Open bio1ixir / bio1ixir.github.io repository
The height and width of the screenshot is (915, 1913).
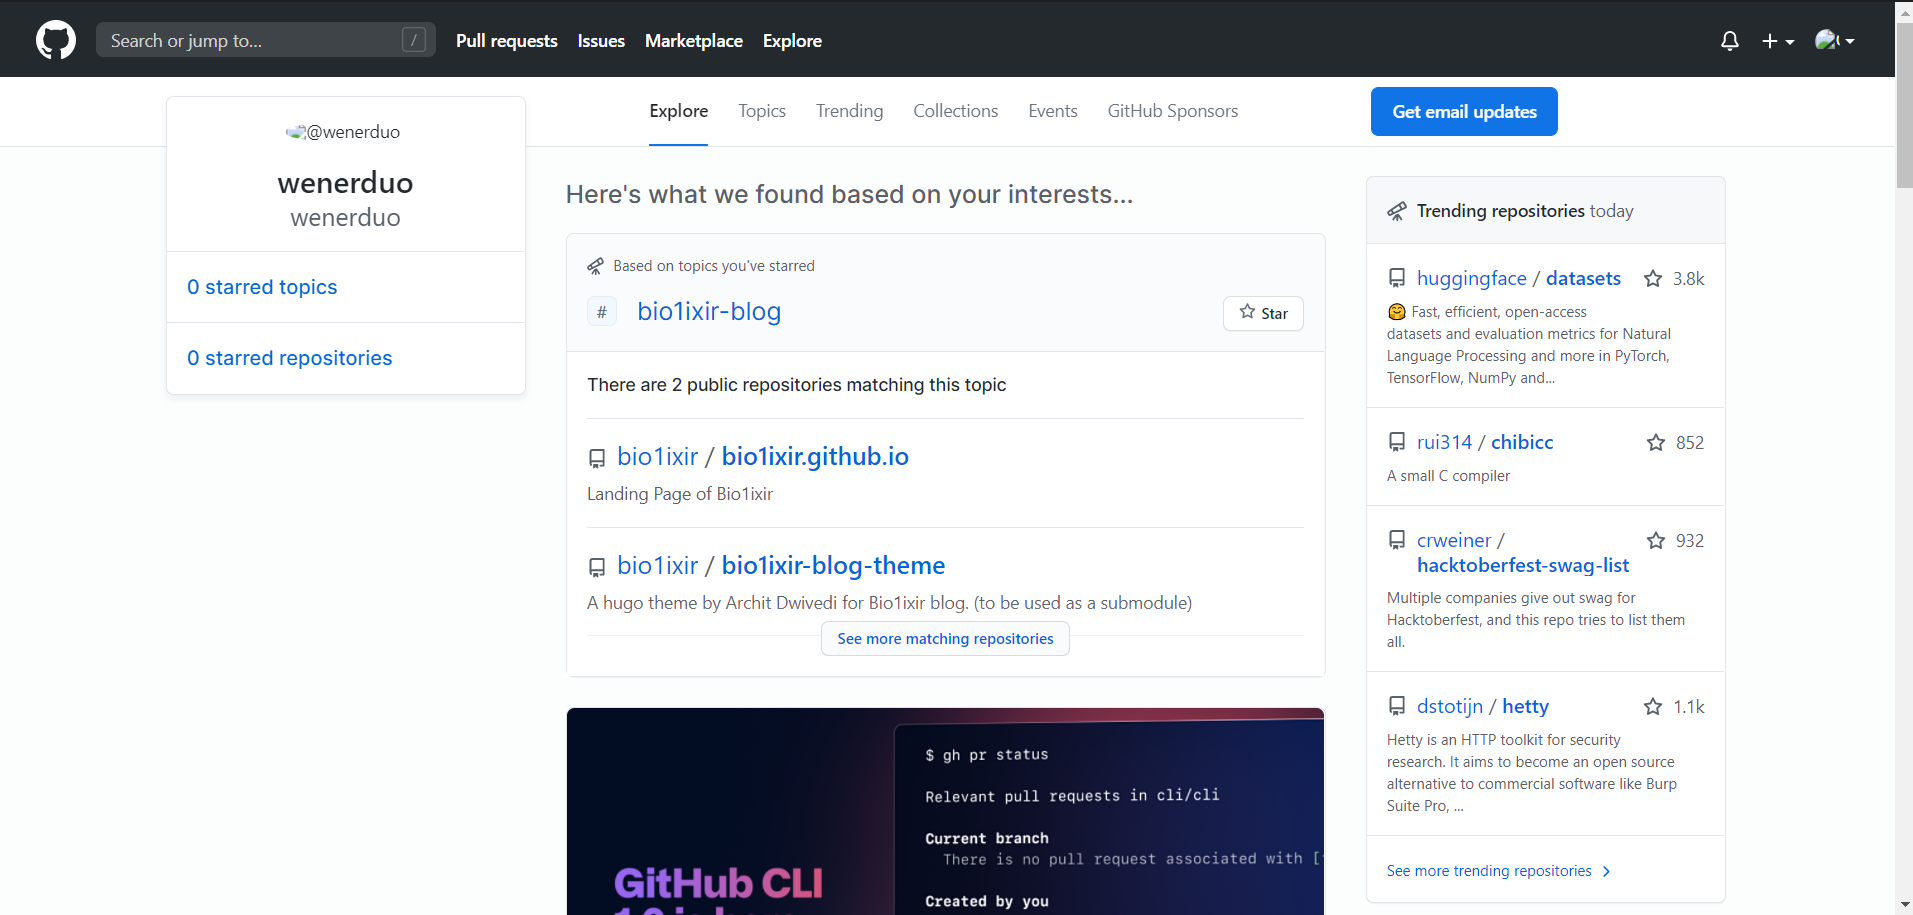click(763, 457)
